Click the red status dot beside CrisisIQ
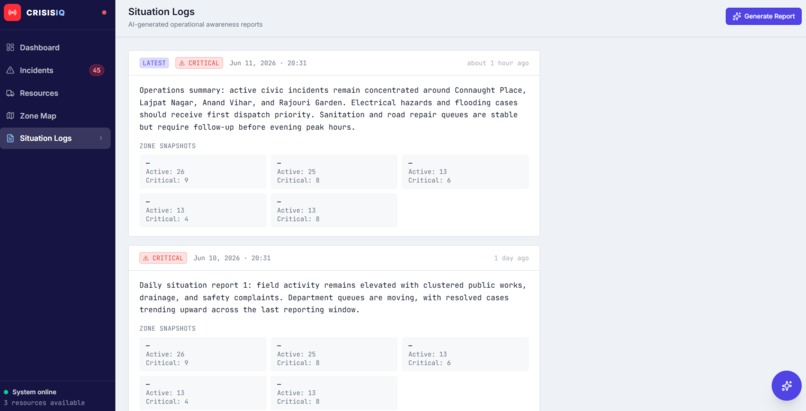This screenshot has height=411, width=806. click(104, 12)
